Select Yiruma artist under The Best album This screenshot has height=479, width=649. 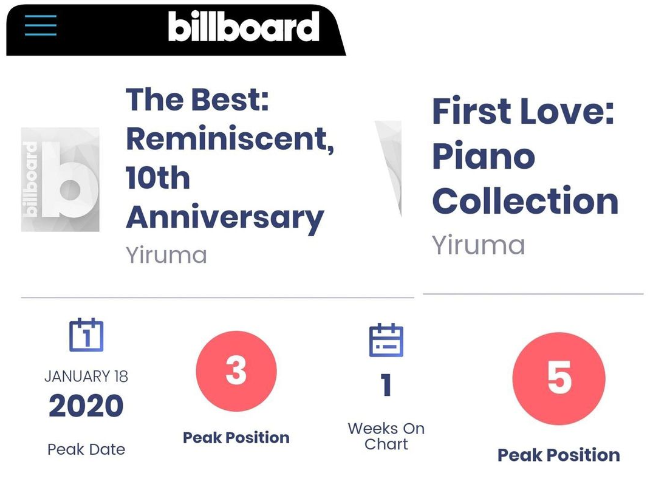[166, 255]
